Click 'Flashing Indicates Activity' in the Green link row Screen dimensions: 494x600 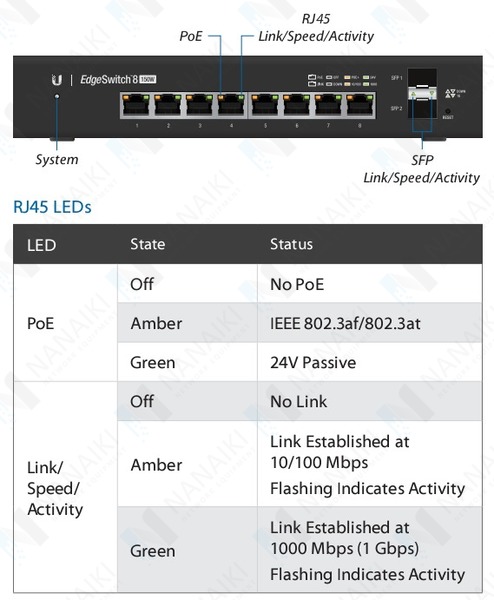click(367, 574)
